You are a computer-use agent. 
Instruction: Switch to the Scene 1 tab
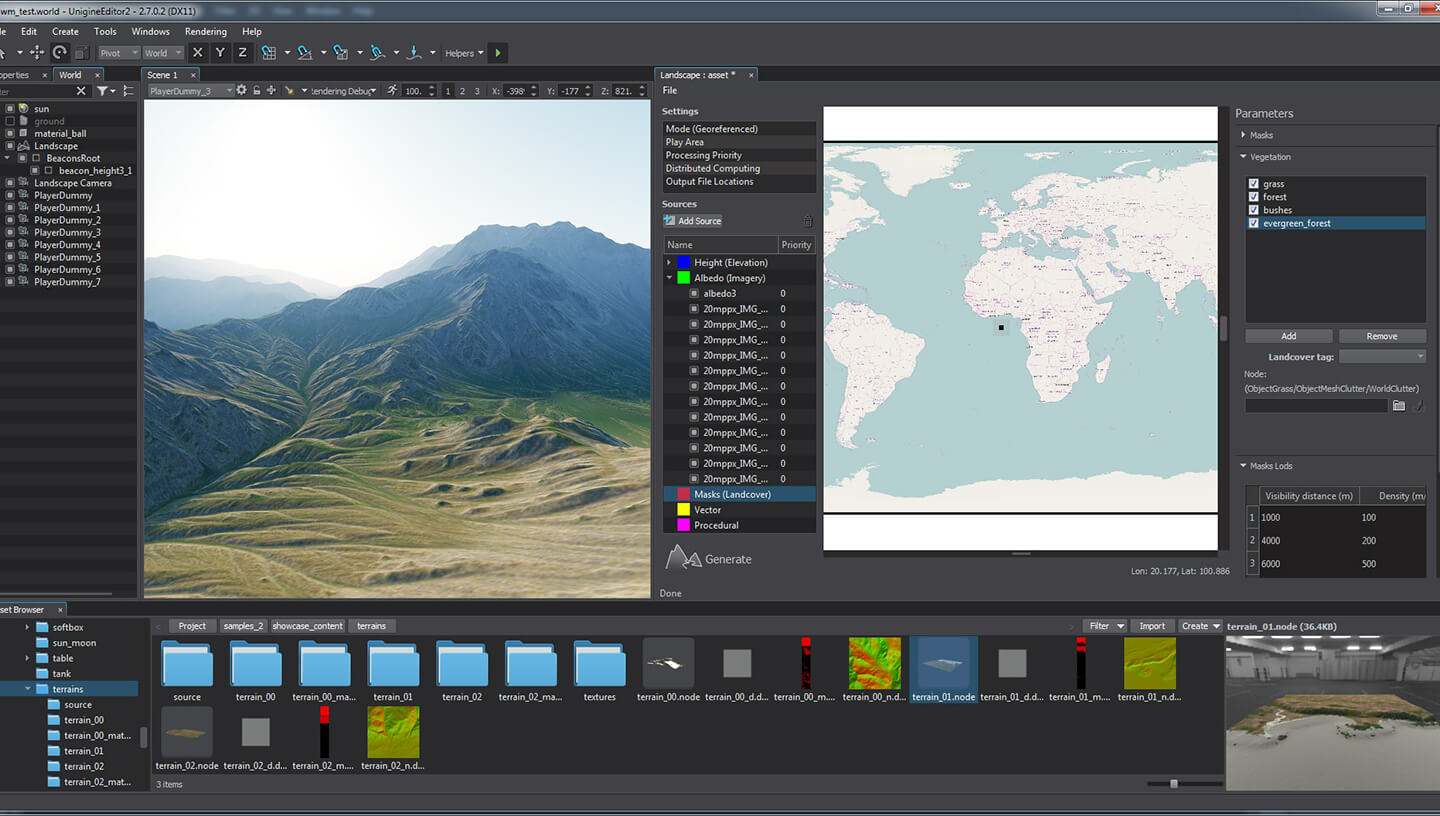(162, 75)
